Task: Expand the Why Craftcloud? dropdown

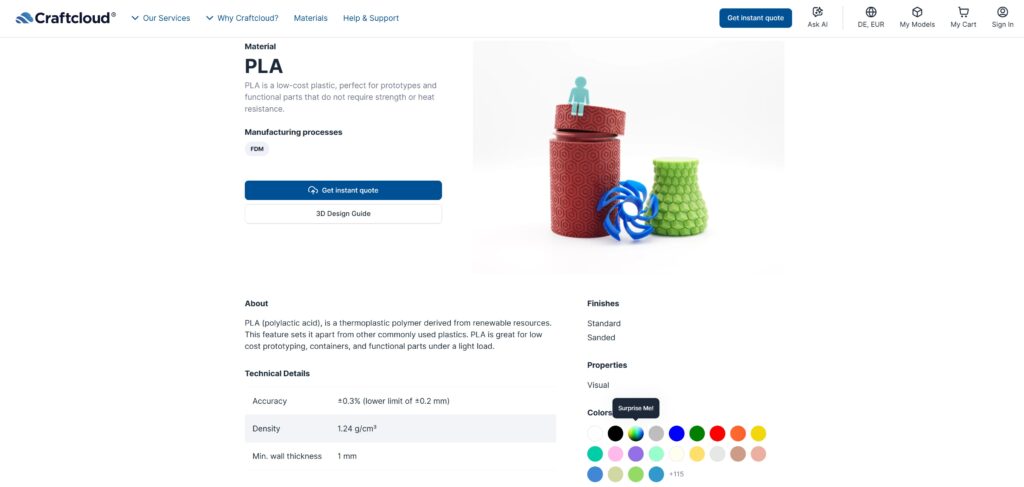Action: tap(242, 18)
